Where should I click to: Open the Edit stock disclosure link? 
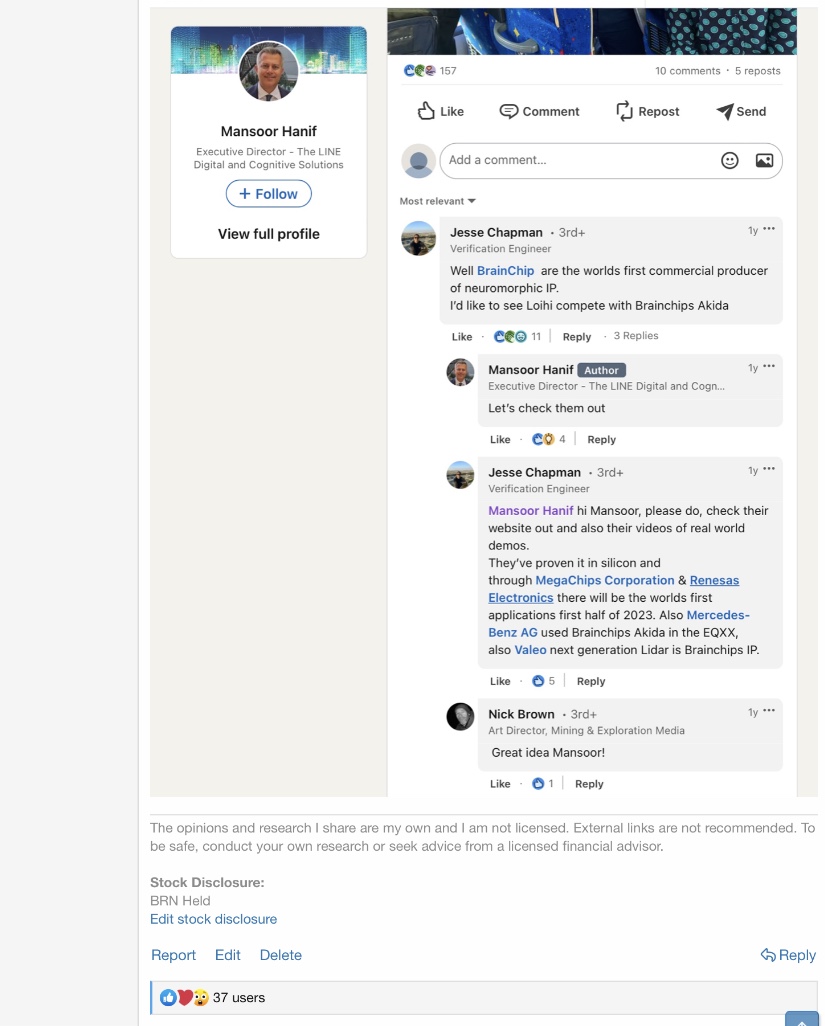(213, 919)
